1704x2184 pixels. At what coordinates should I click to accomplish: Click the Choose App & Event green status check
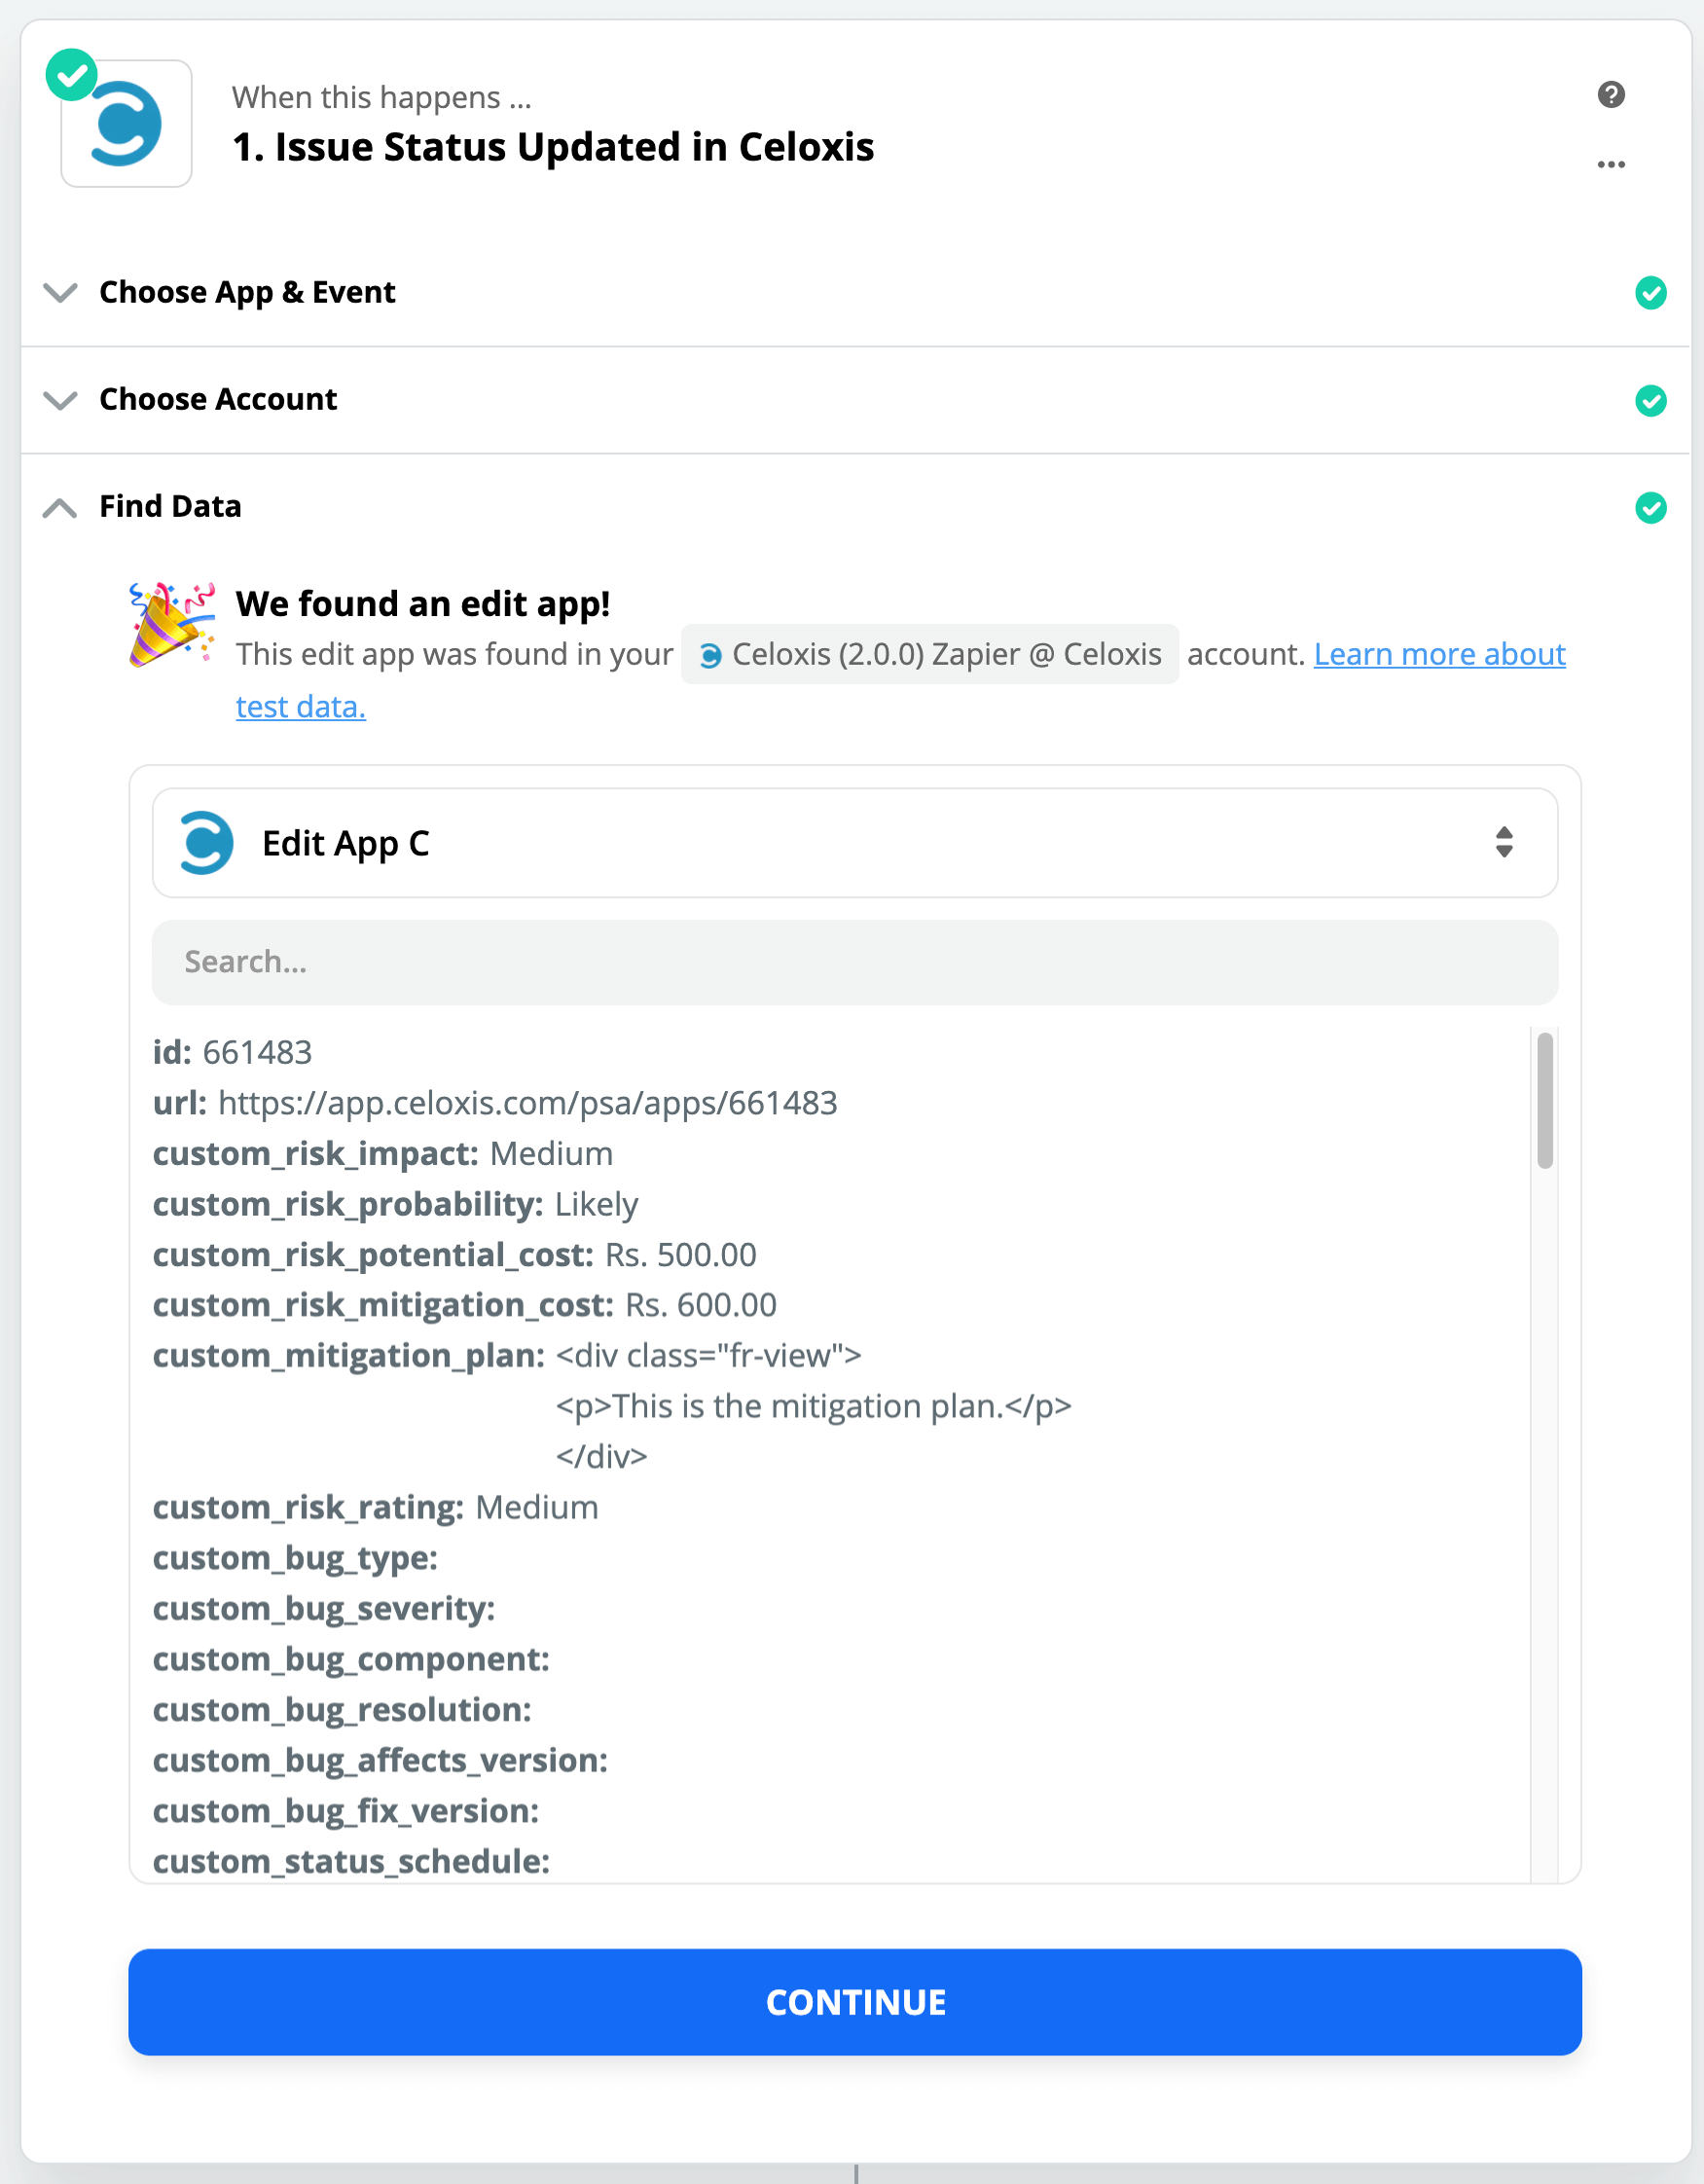click(1650, 293)
